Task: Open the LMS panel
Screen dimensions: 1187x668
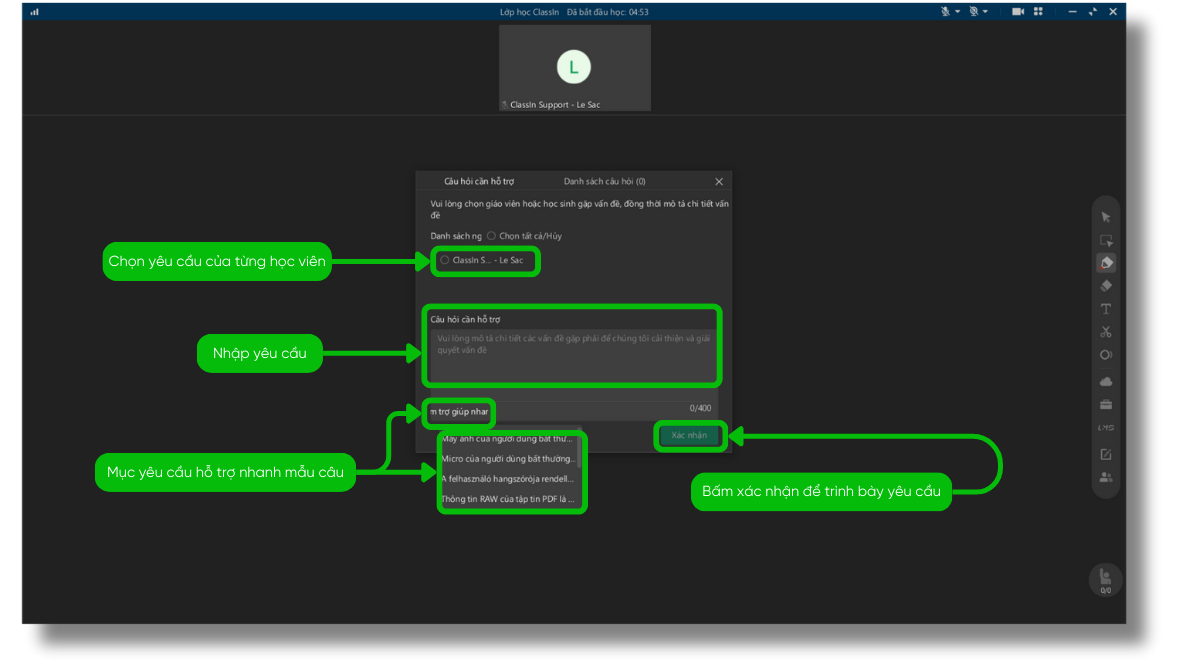Action: click(1105, 428)
